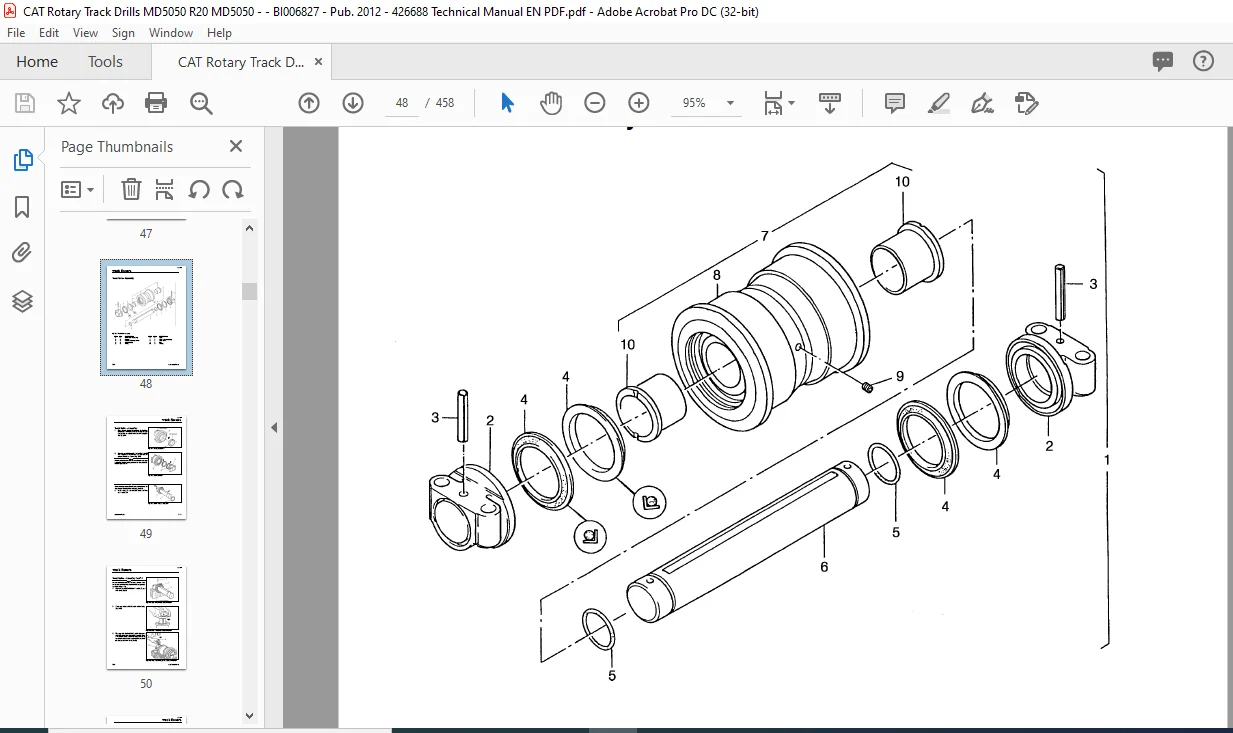Screen dimensions: 1233x733
Task: Delete selected pages with trash icon
Action: tap(131, 189)
